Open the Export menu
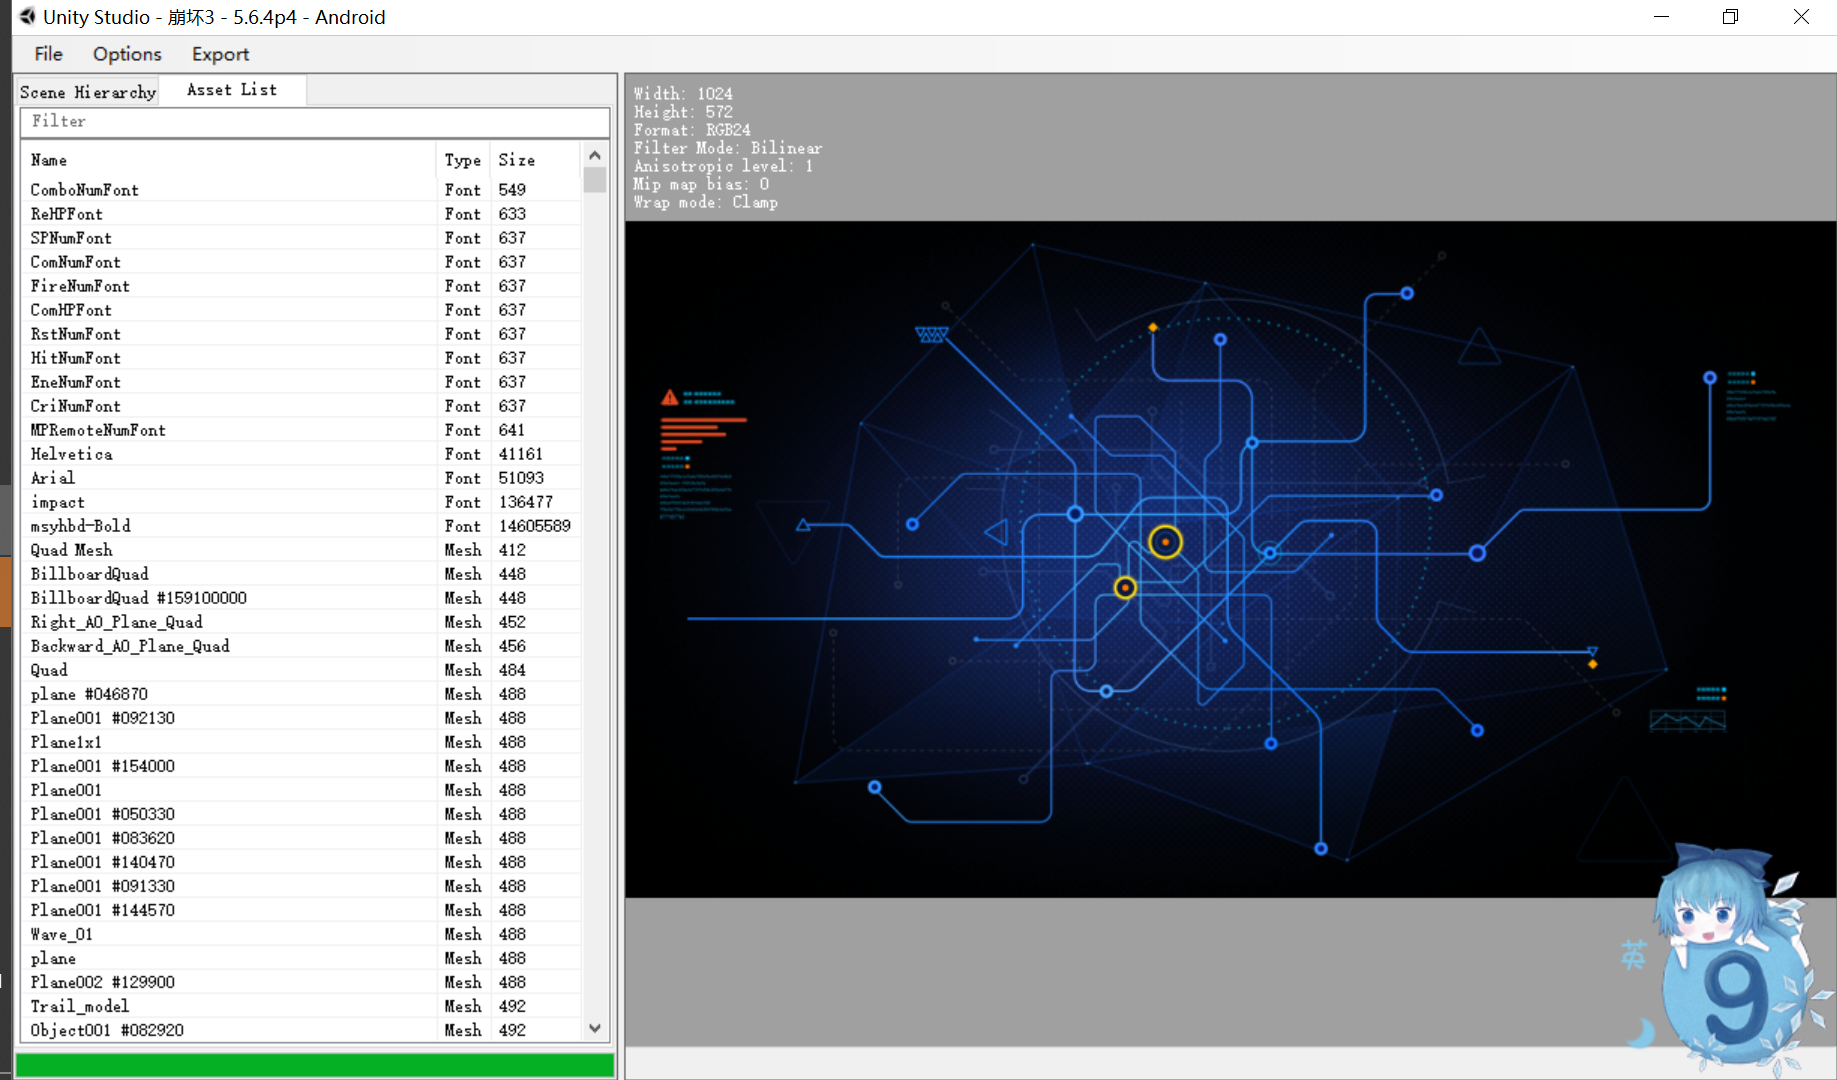Screen dimensions: 1837x1080 tap(220, 54)
